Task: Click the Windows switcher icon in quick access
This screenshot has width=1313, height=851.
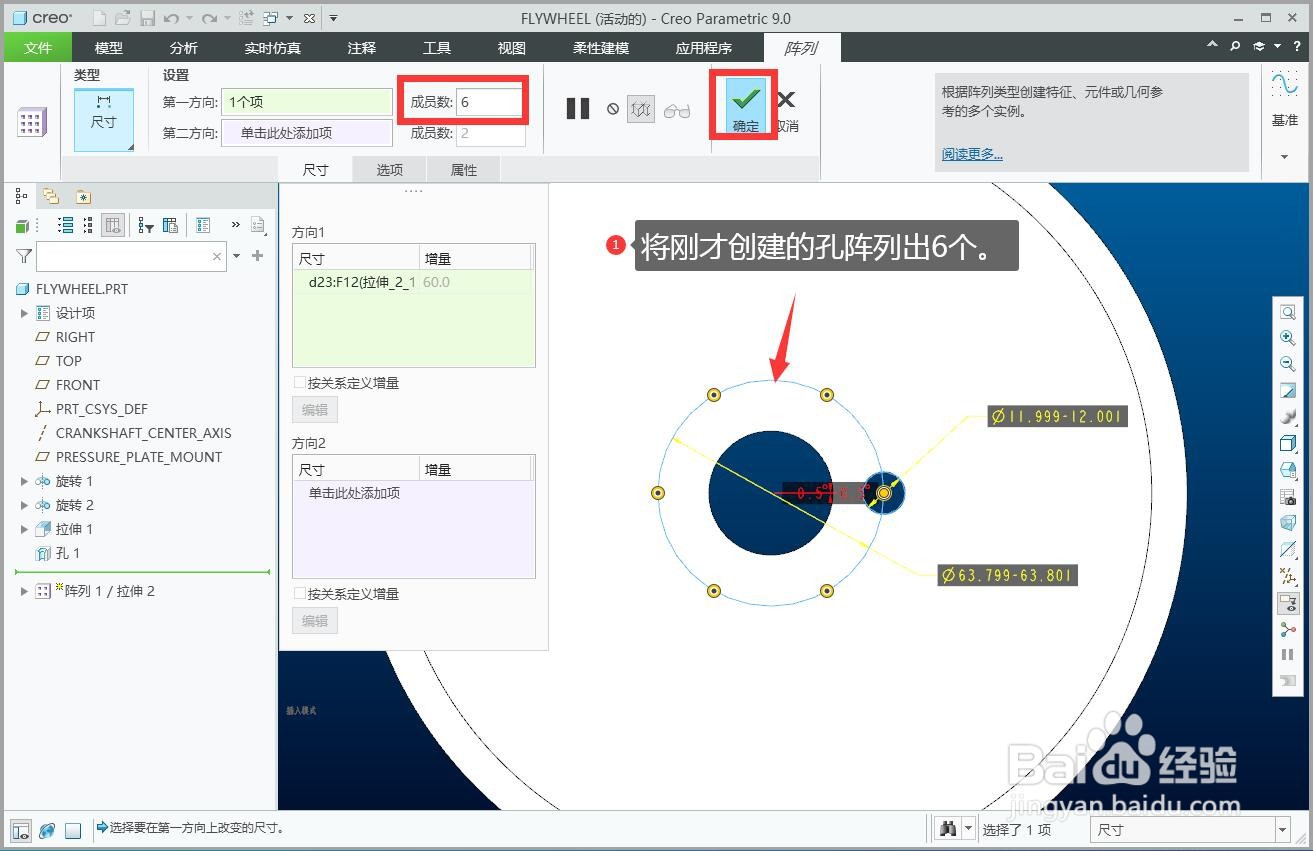Action: pyautogui.click(x=271, y=18)
